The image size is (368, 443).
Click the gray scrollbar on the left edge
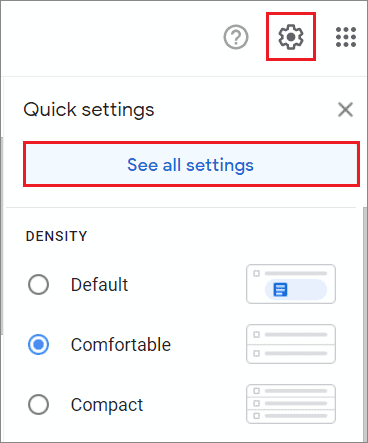(x=2, y=235)
